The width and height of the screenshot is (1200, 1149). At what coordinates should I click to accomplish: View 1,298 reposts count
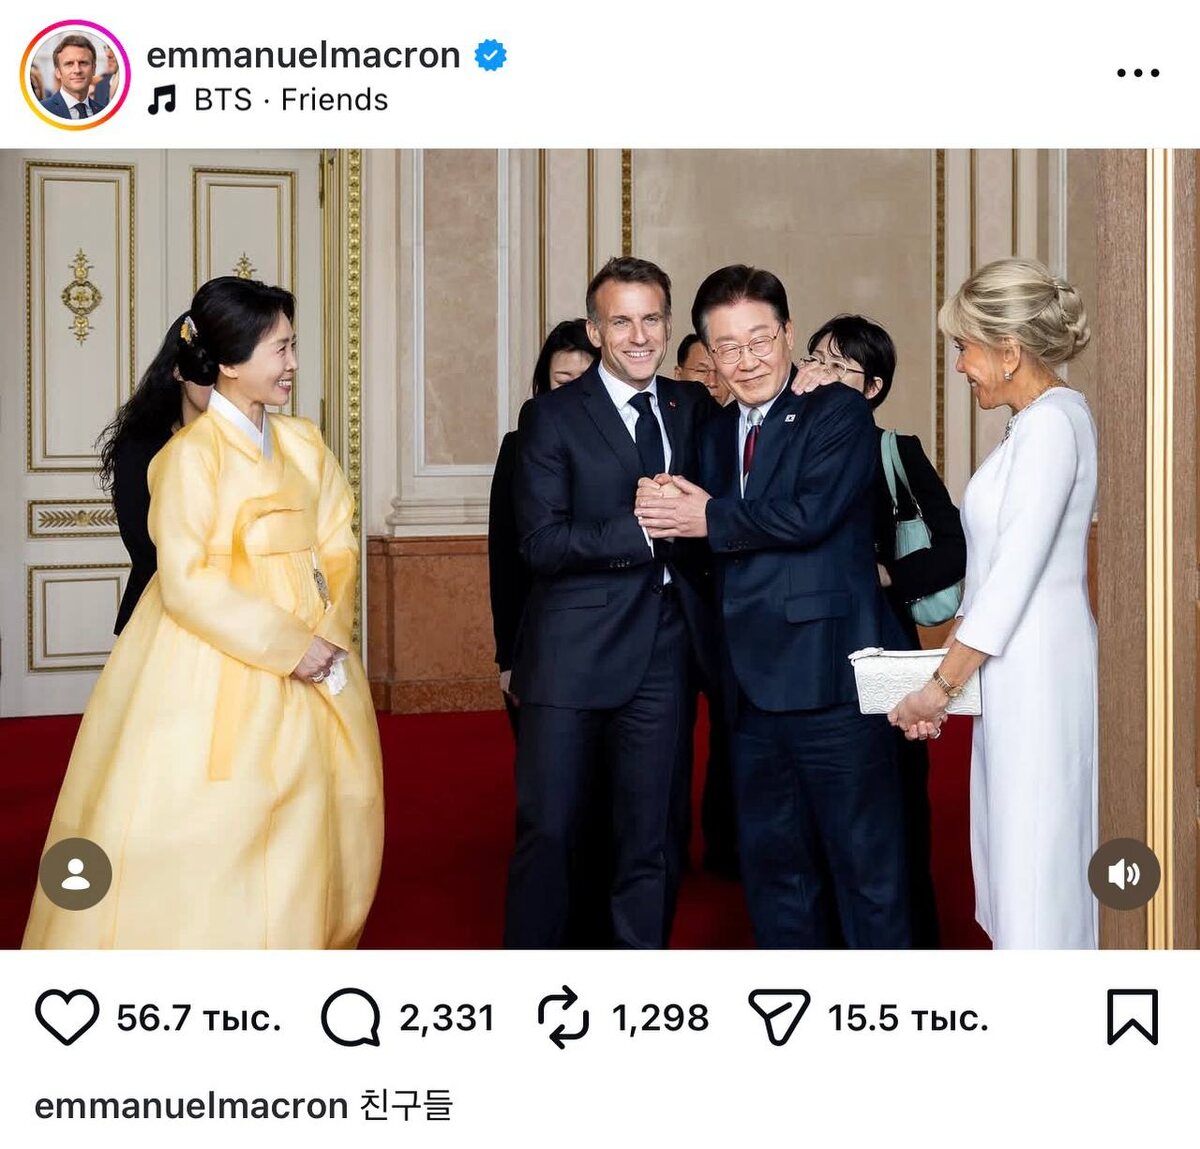click(x=660, y=1018)
